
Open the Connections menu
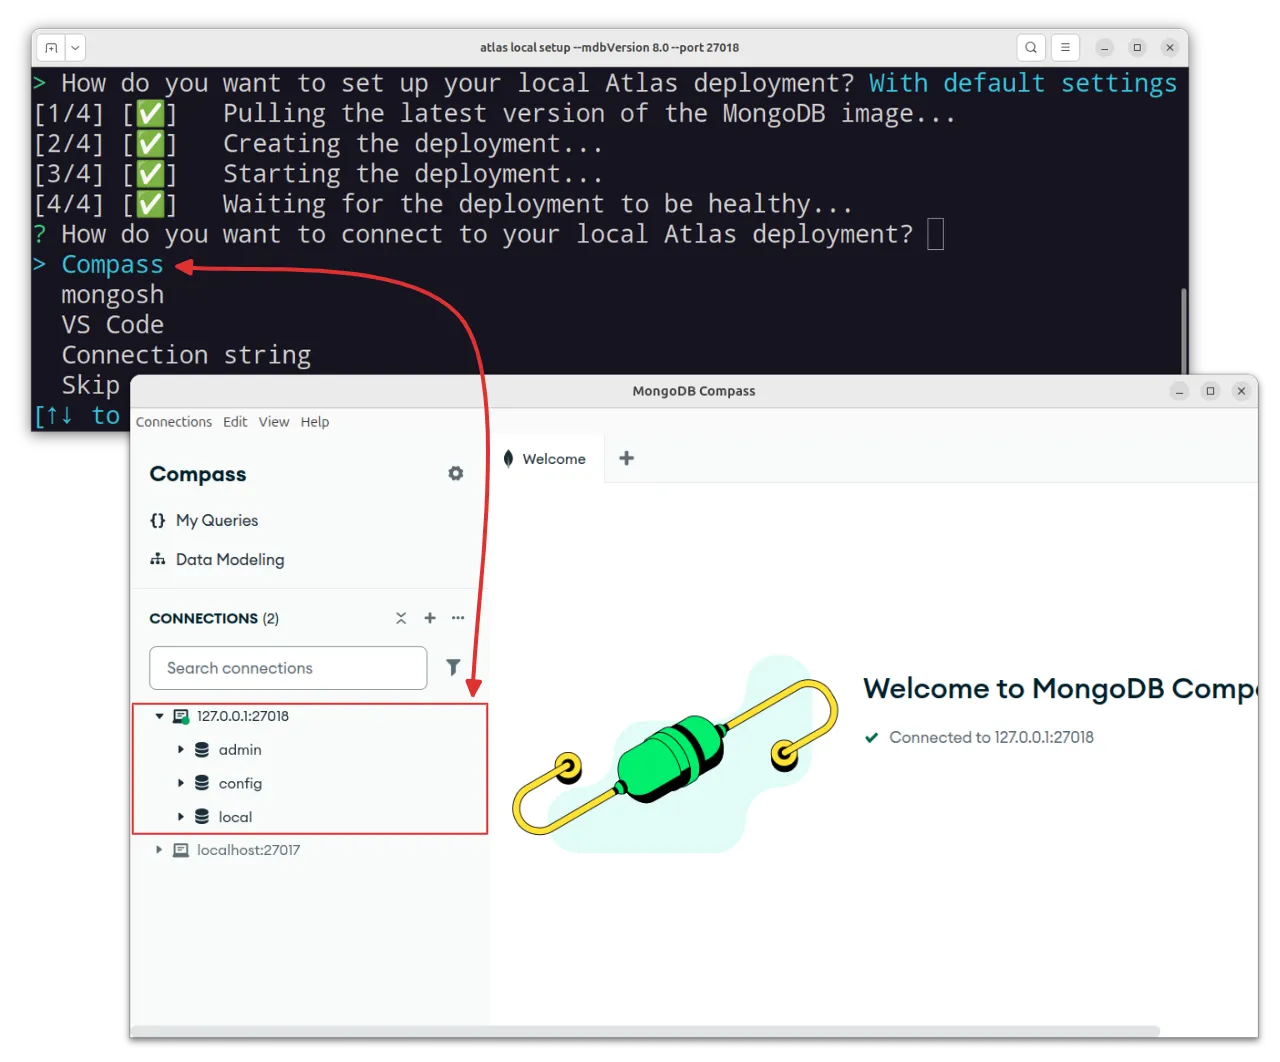tap(173, 422)
